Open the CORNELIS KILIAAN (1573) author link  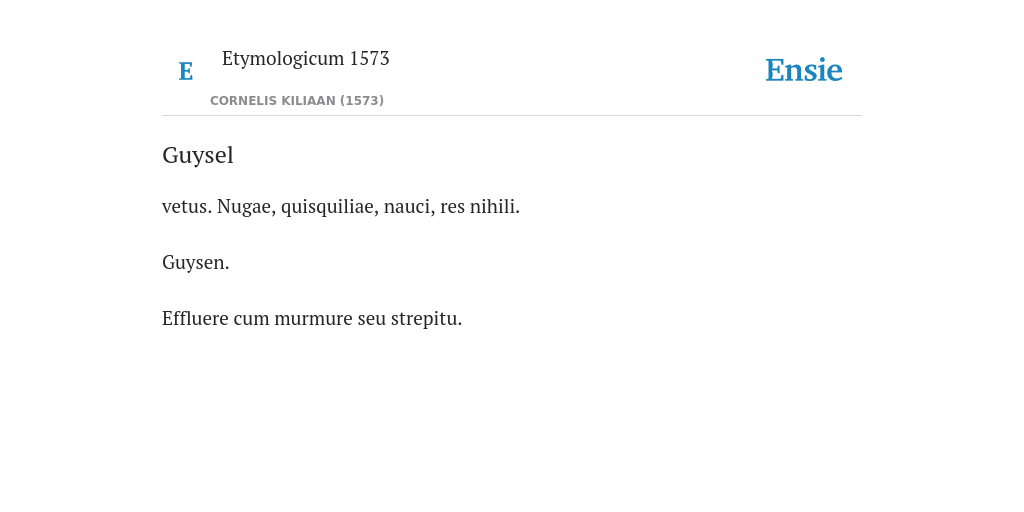click(297, 101)
